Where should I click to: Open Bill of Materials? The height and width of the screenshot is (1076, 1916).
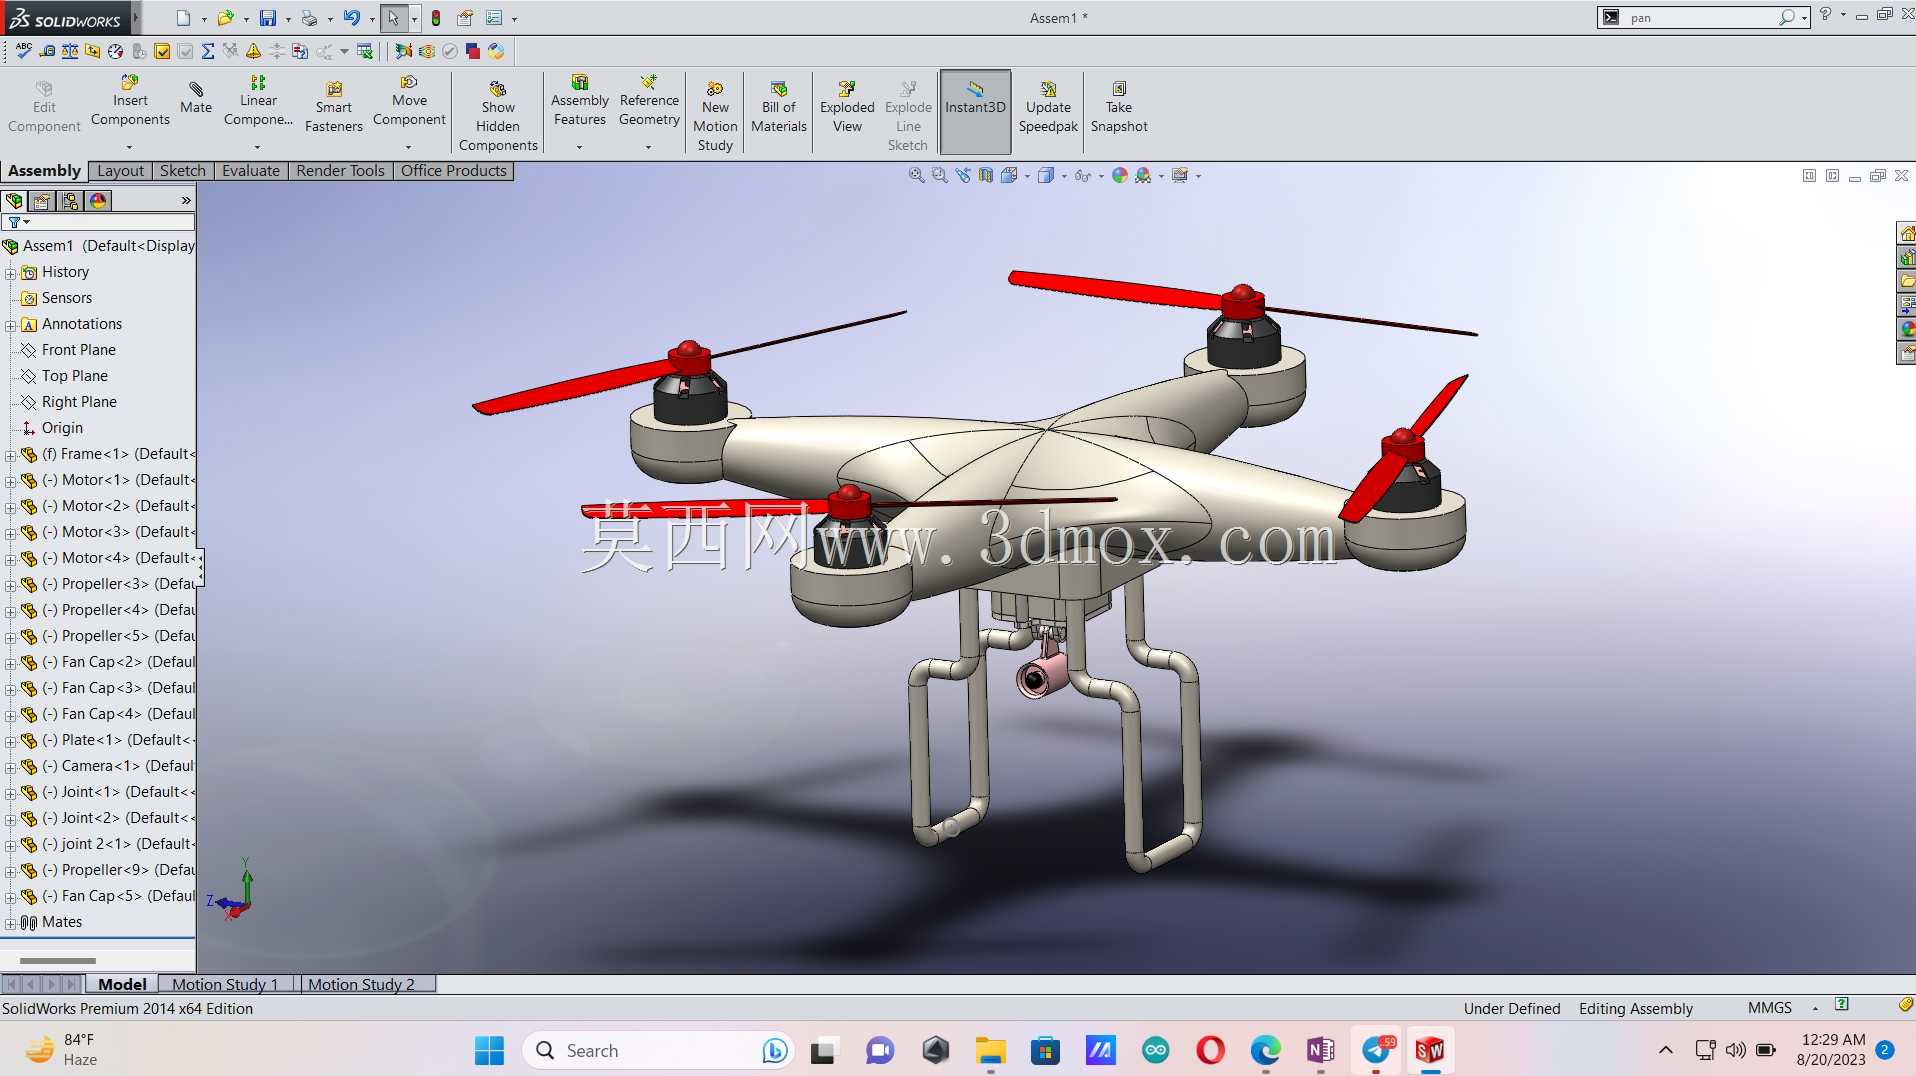[779, 107]
